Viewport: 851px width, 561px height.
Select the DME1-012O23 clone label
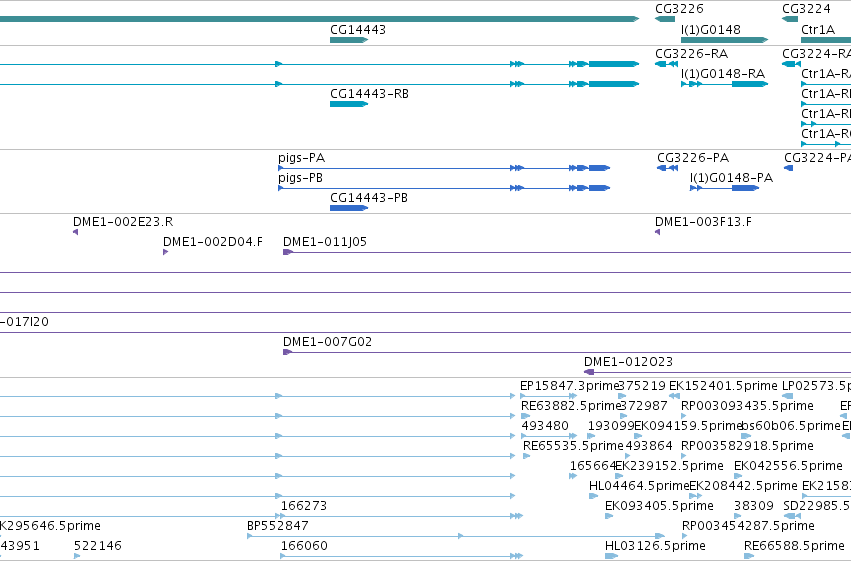[628, 362]
